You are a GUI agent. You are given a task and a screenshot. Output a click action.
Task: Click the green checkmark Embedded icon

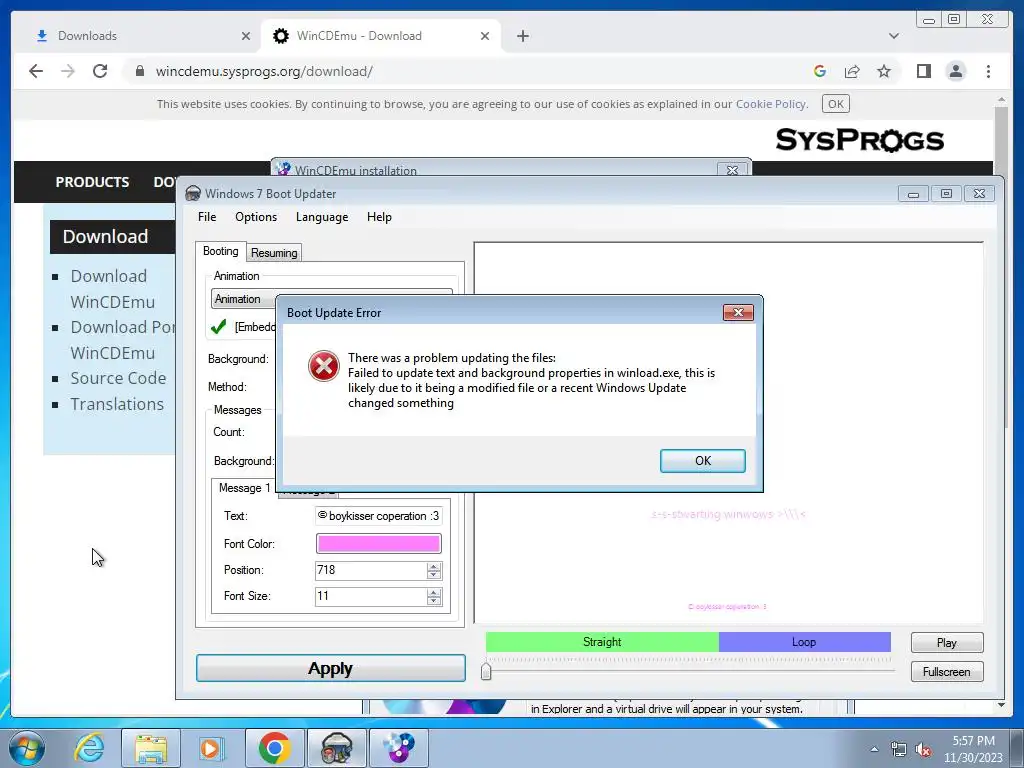pos(219,327)
